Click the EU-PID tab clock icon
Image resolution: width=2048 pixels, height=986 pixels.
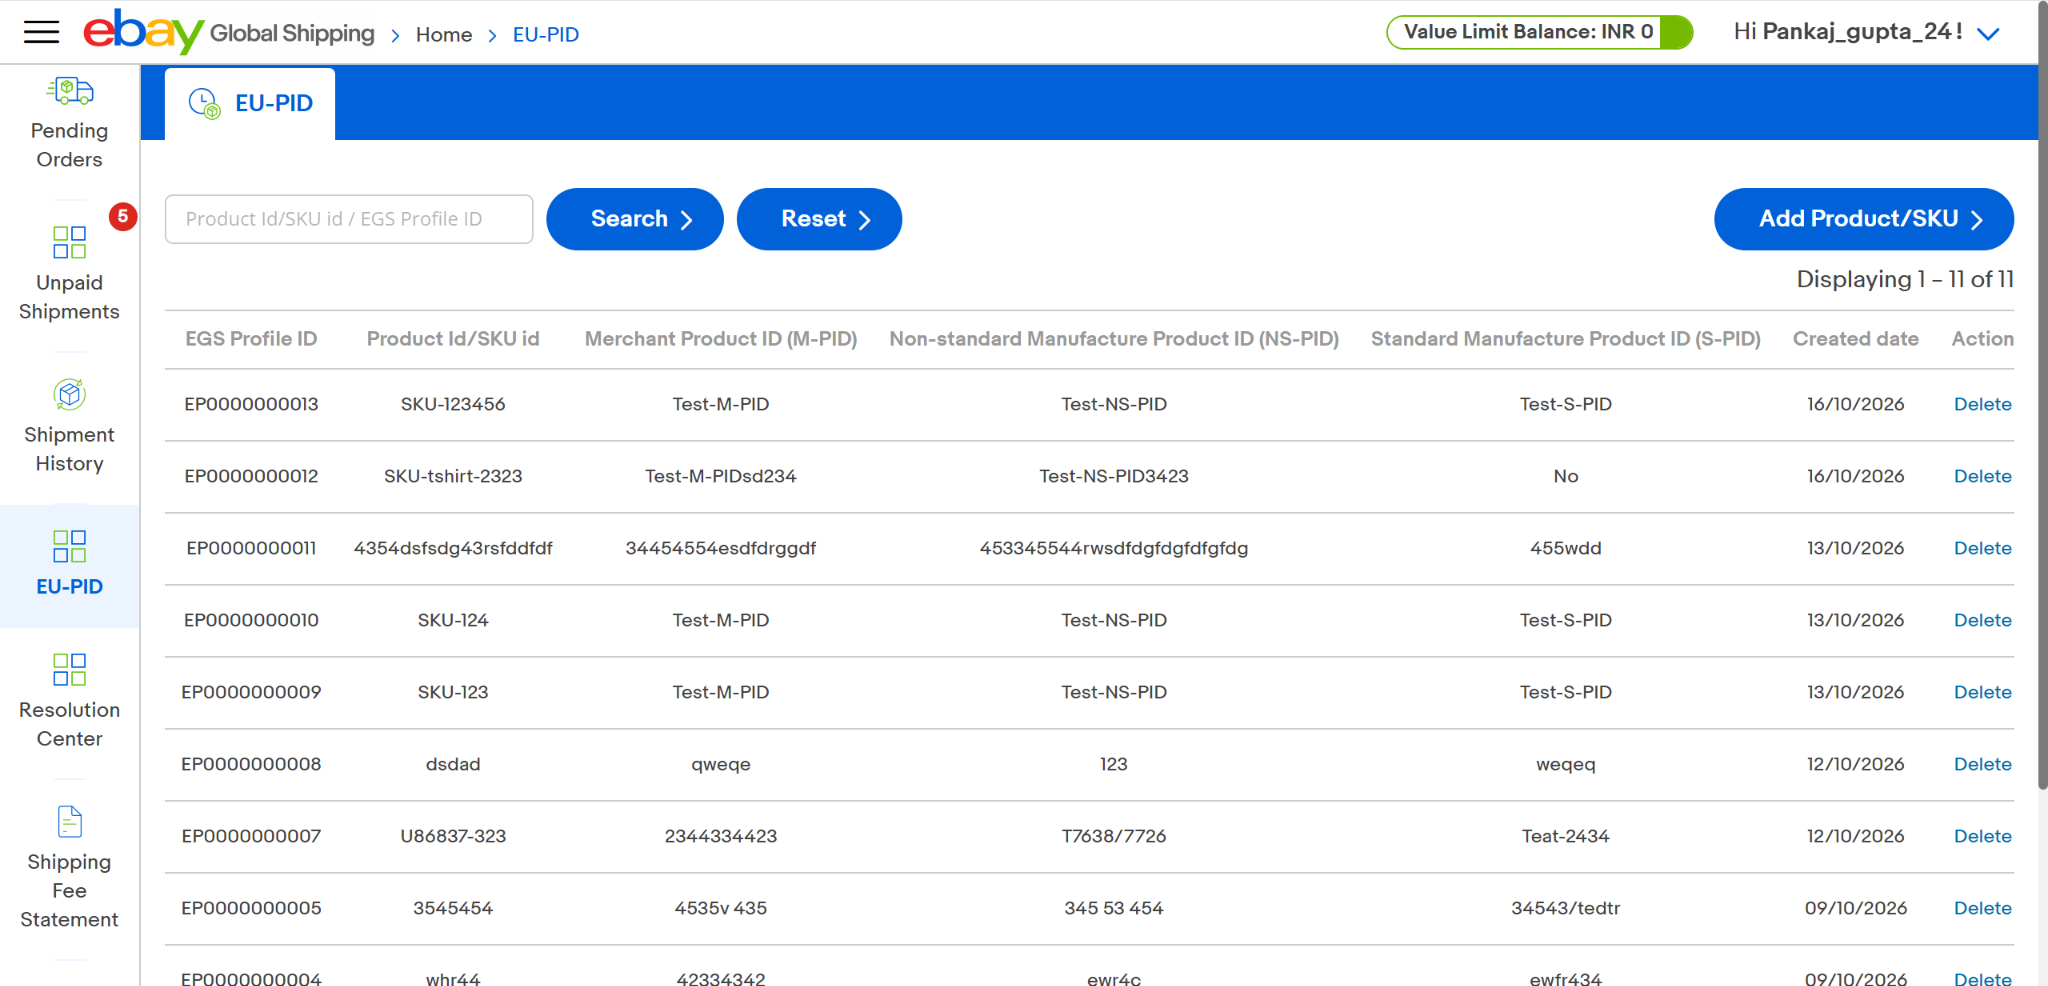tap(204, 103)
